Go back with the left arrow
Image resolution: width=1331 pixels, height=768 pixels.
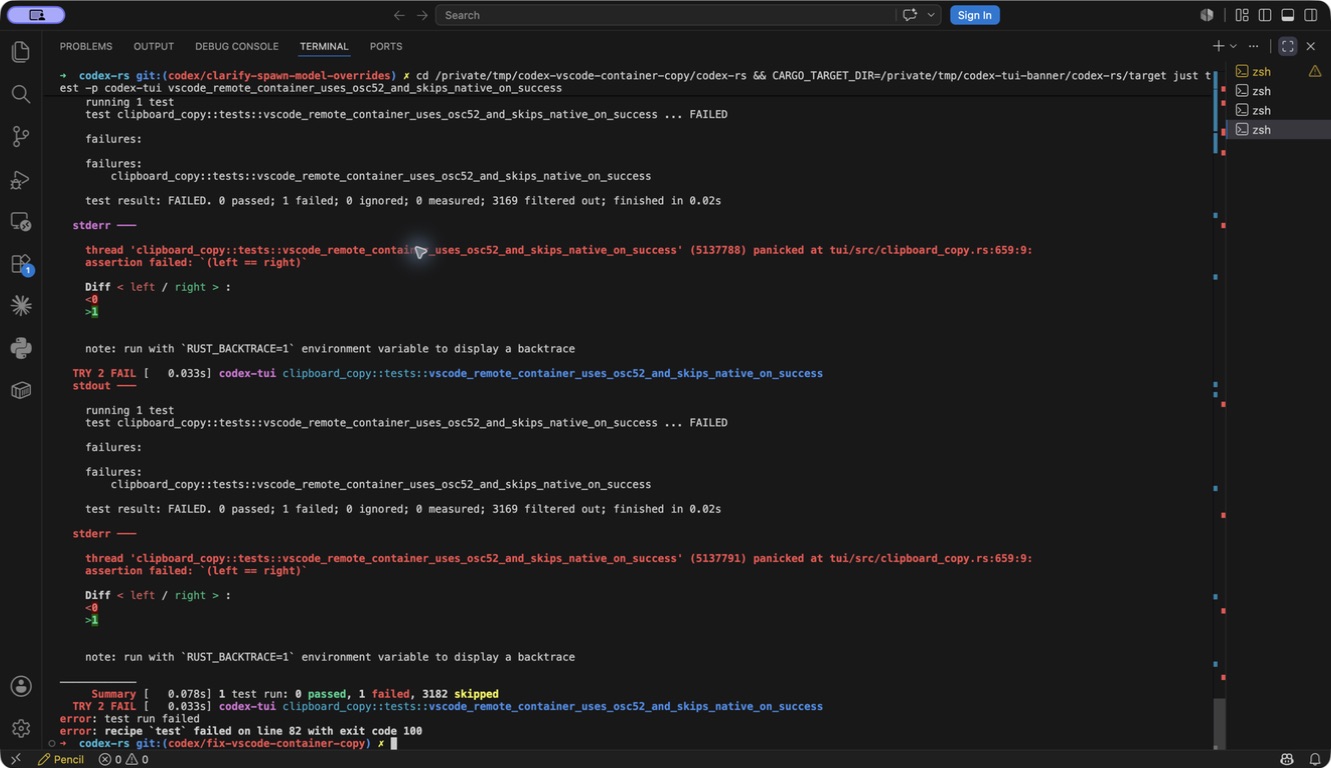[x=399, y=15]
